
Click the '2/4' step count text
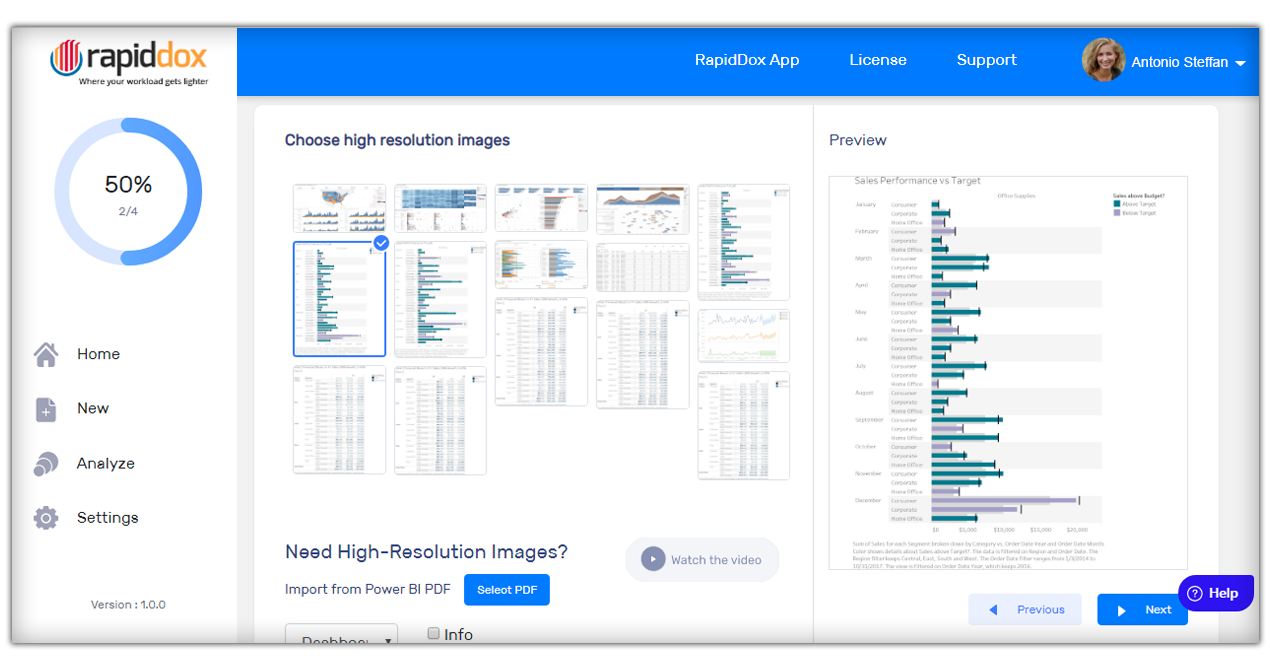128,212
